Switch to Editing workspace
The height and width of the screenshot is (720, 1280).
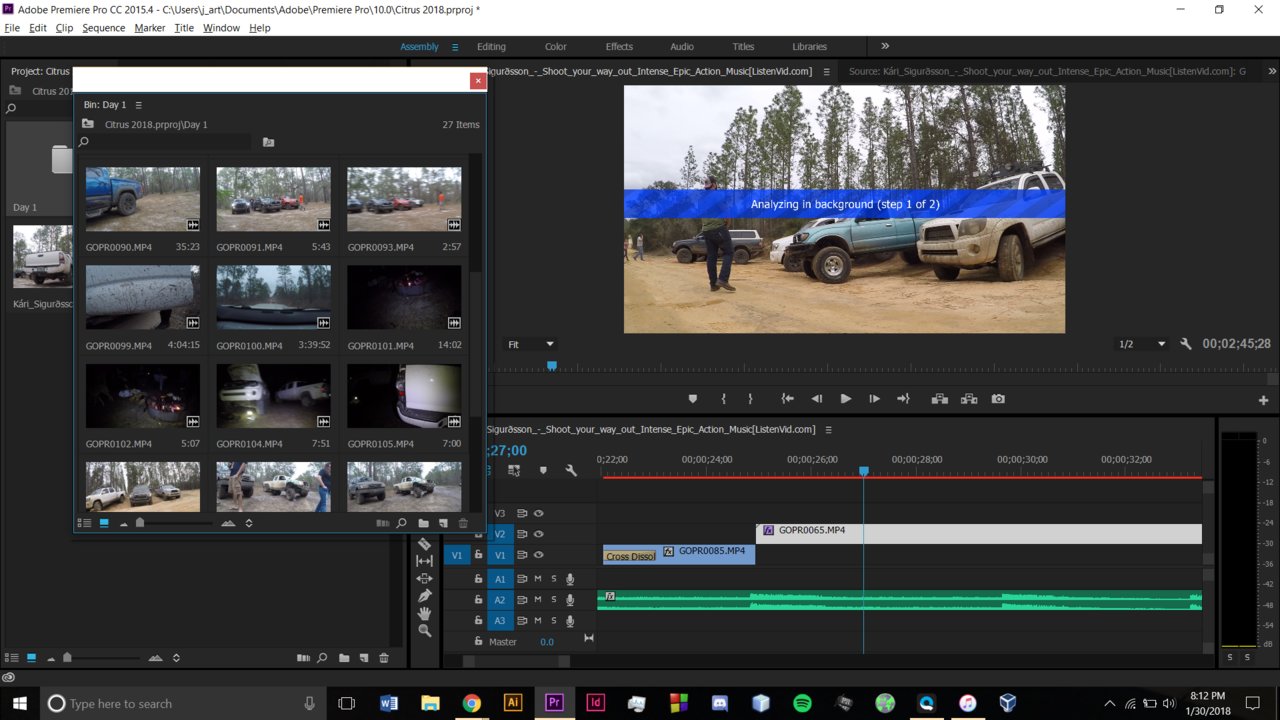pyautogui.click(x=491, y=47)
